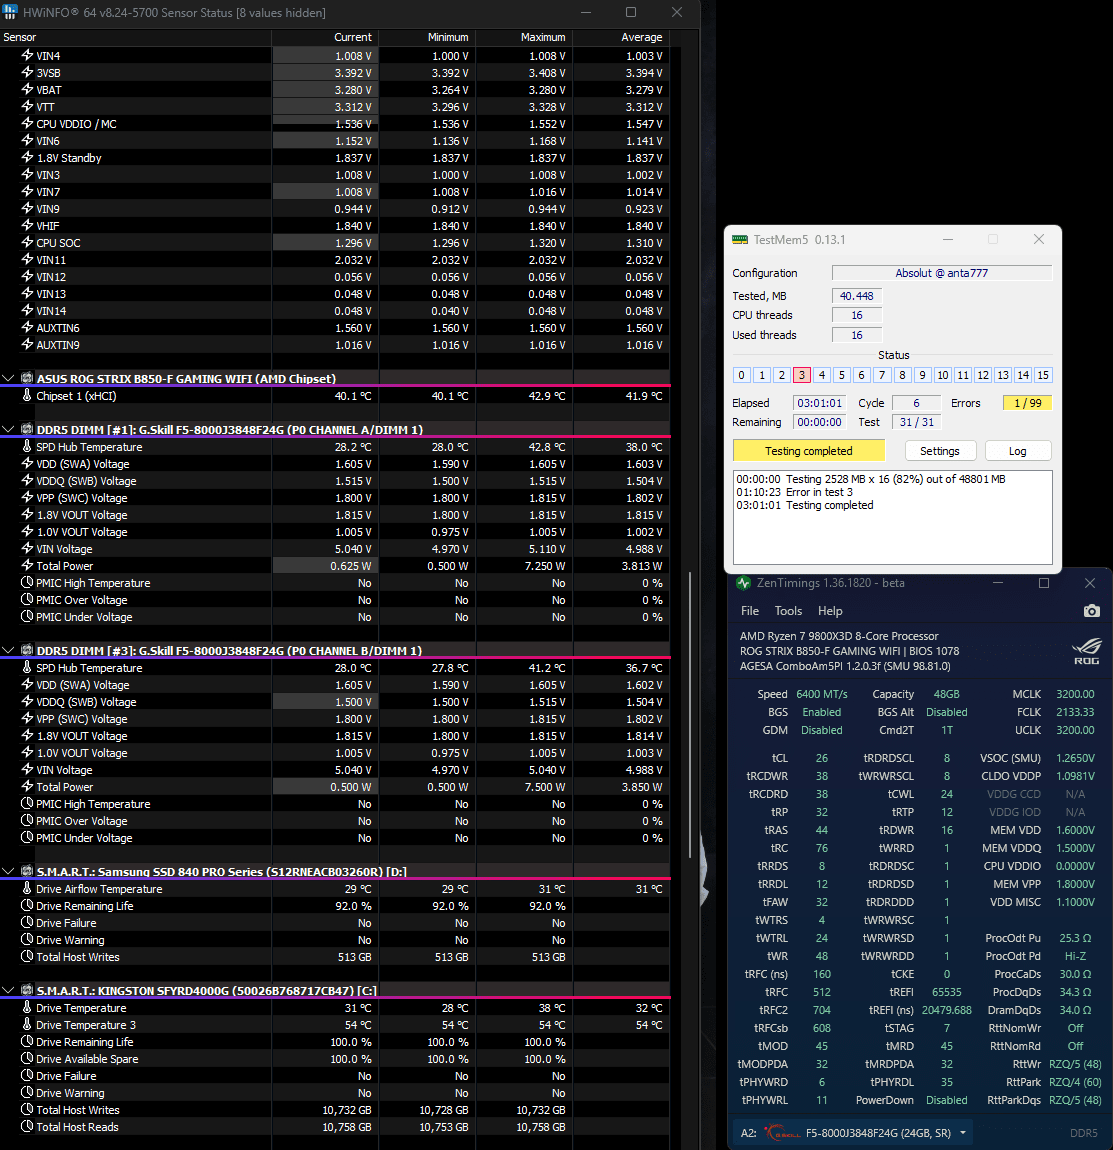The height and width of the screenshot is (1150, 1113).
Task: Click the Sensor column header in HWiNFO
Action: [136, 37]
